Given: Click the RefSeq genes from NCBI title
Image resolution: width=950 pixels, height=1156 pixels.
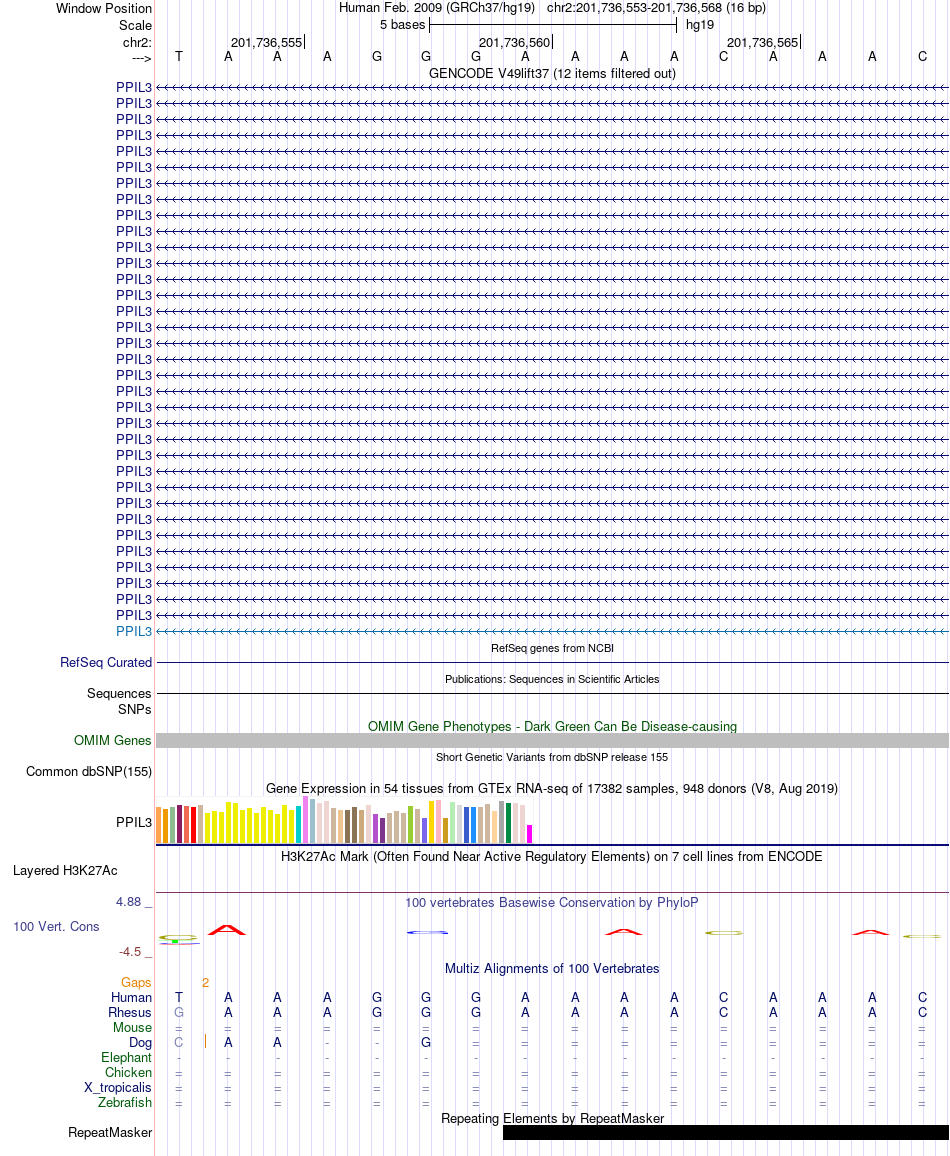Looking at the screenshot, I should 552,648.
